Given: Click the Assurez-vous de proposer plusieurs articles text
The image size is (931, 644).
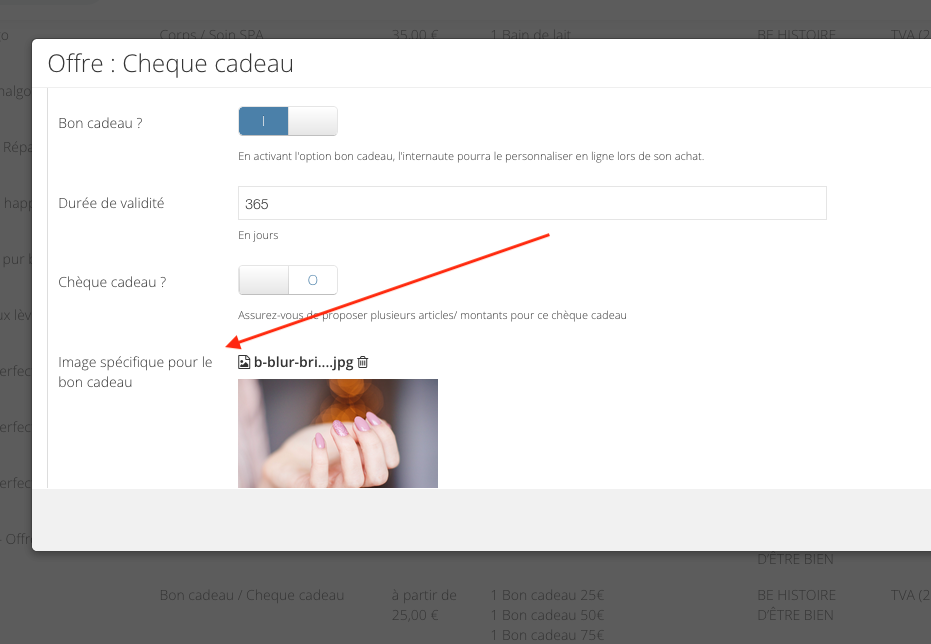Looking at the screenshot, I should coord(432,315).
